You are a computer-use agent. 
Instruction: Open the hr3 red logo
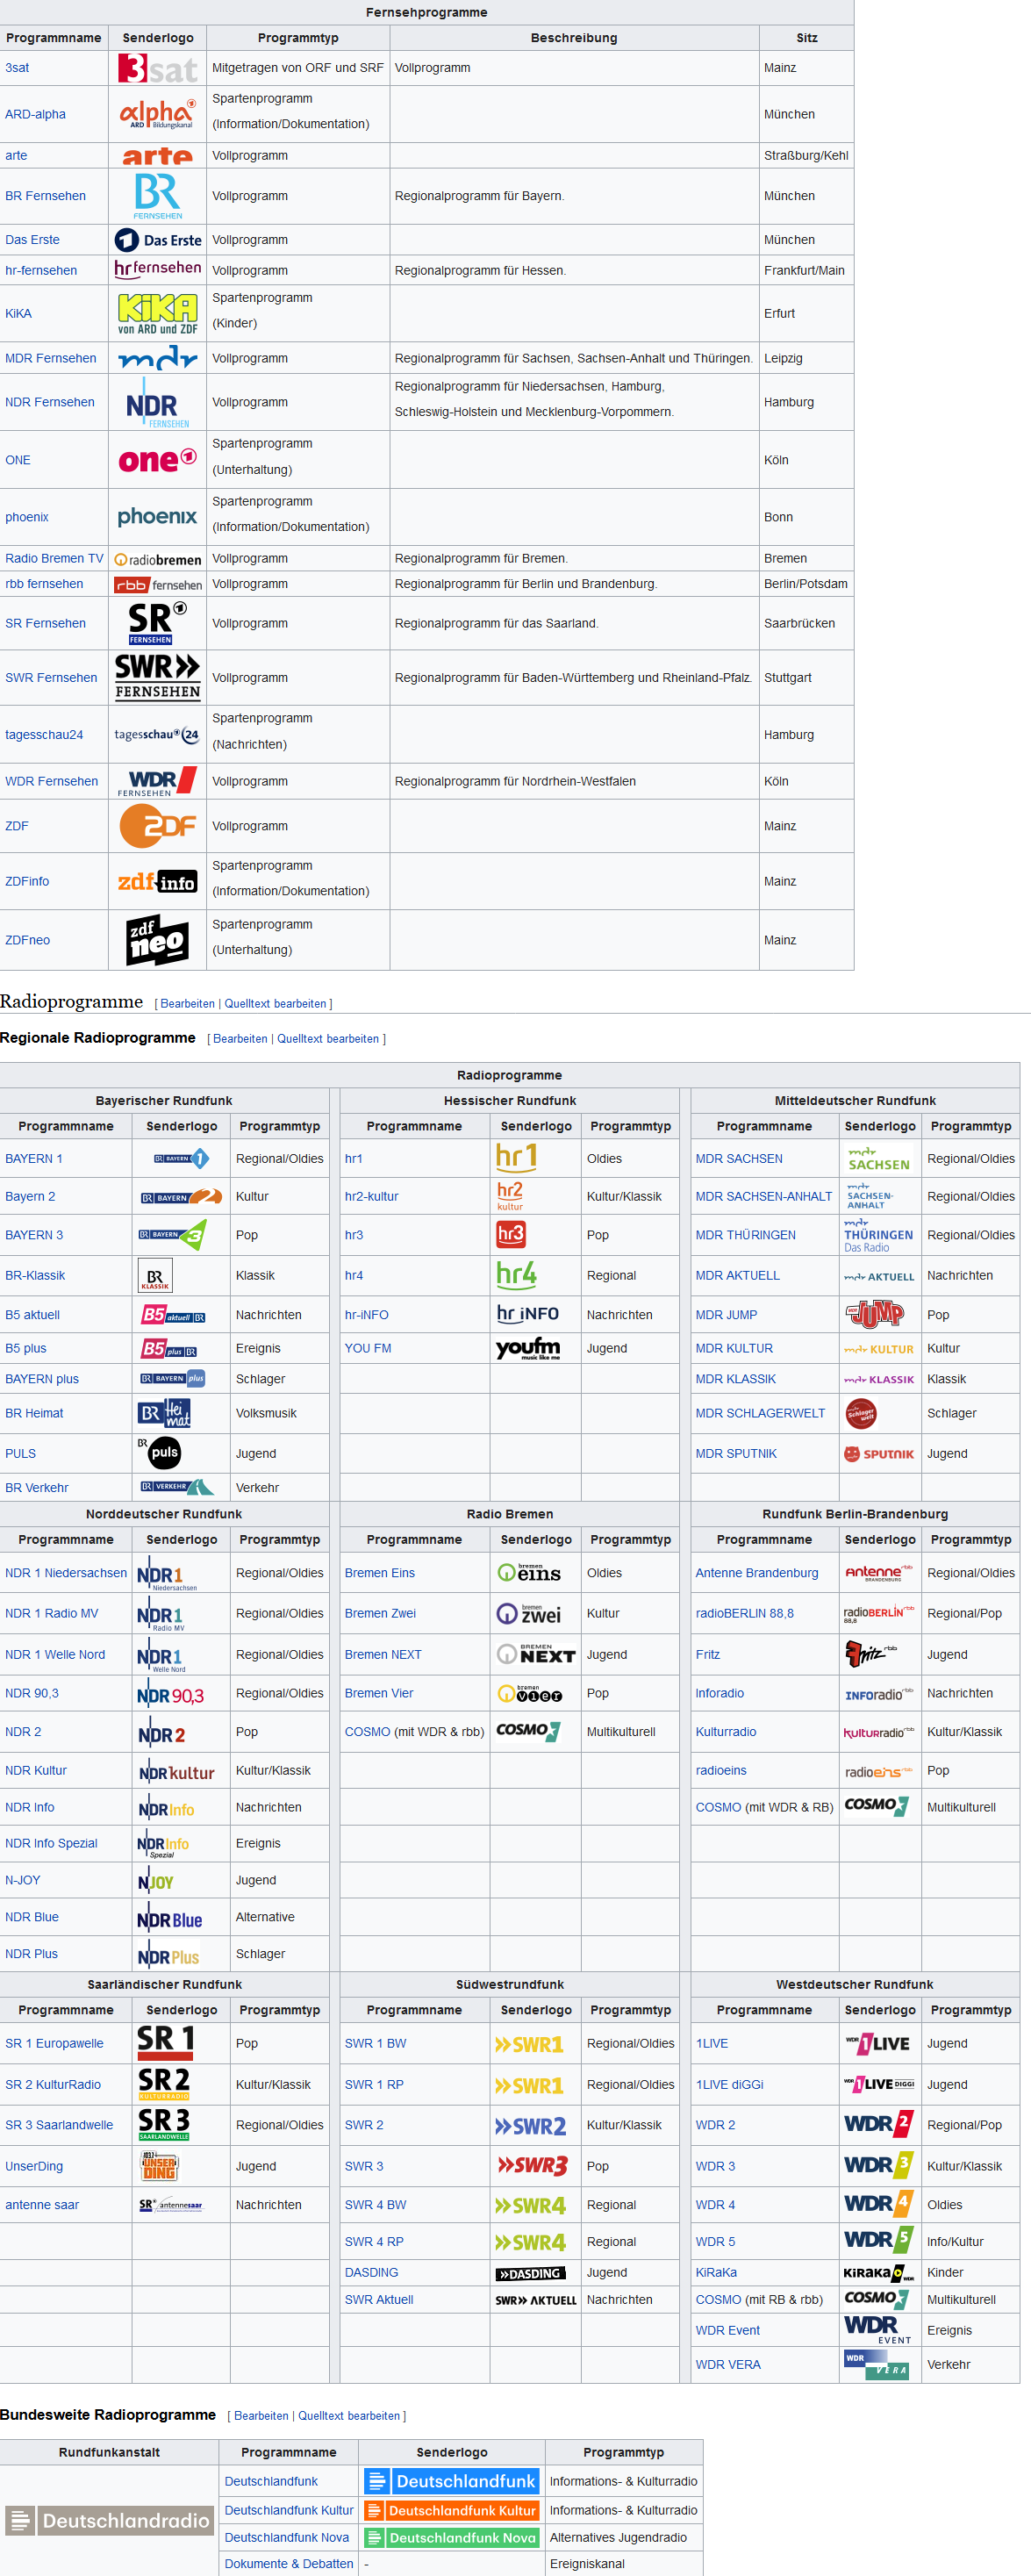coord(511,1234)
